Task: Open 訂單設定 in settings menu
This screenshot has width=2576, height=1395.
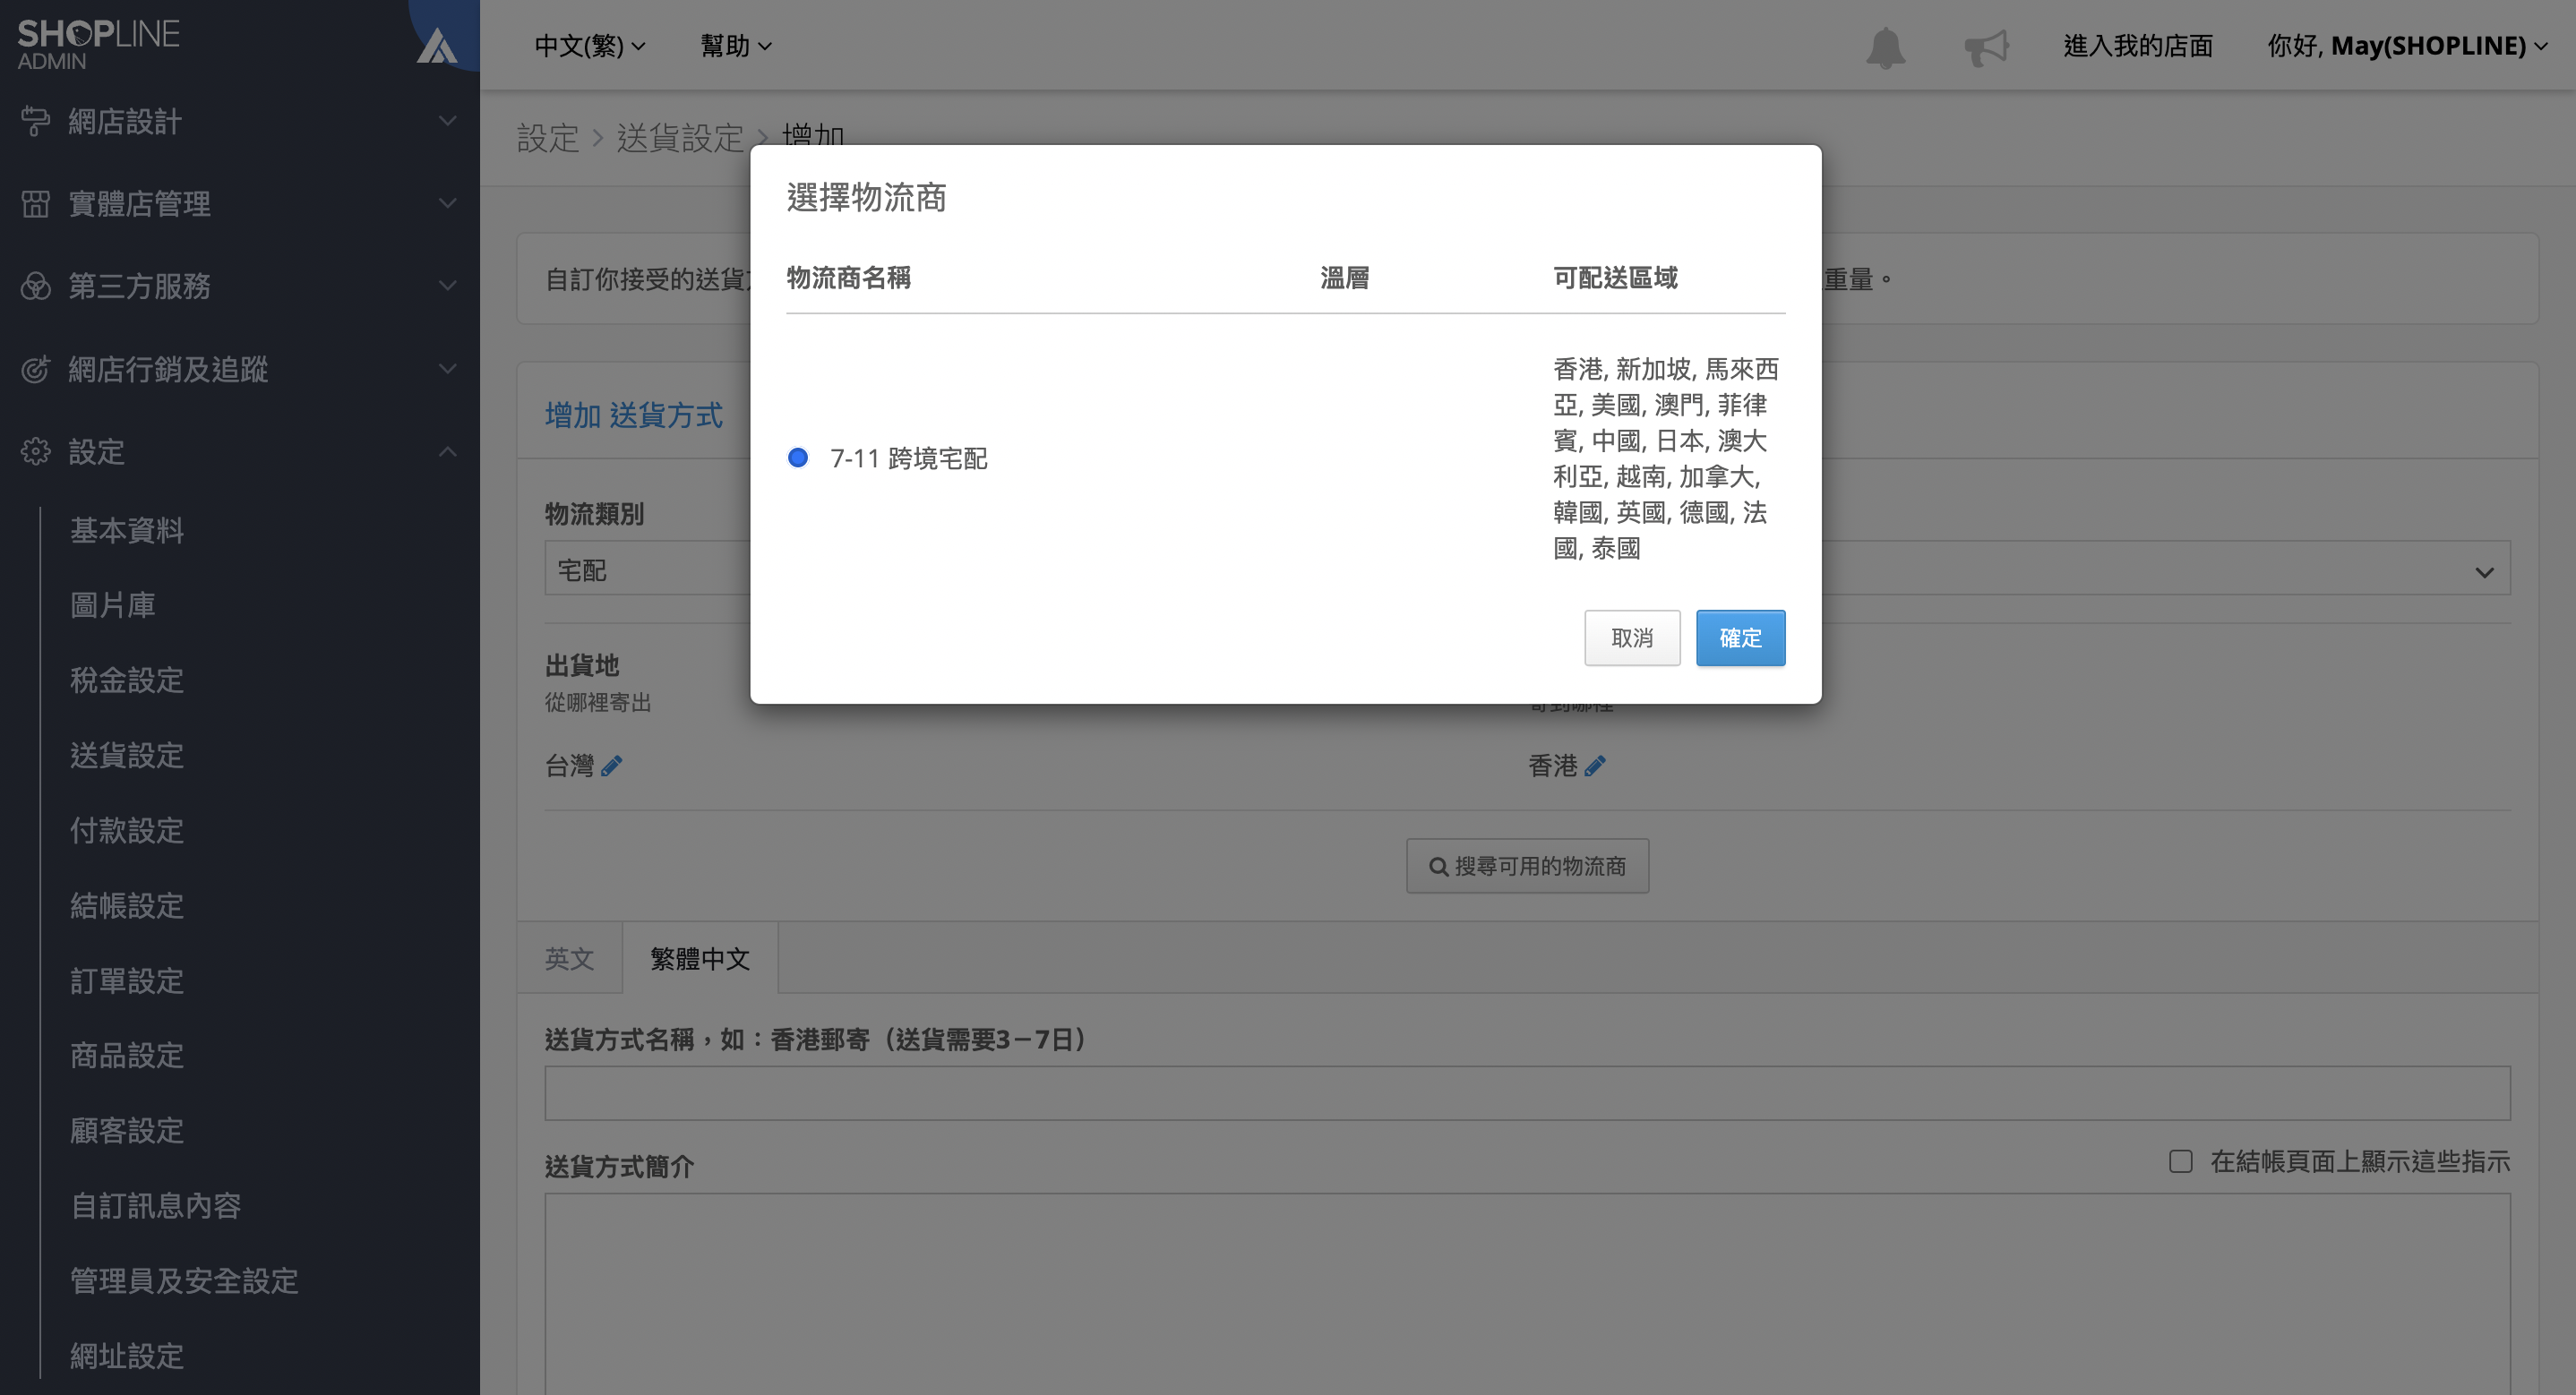Action: [127, 981]
